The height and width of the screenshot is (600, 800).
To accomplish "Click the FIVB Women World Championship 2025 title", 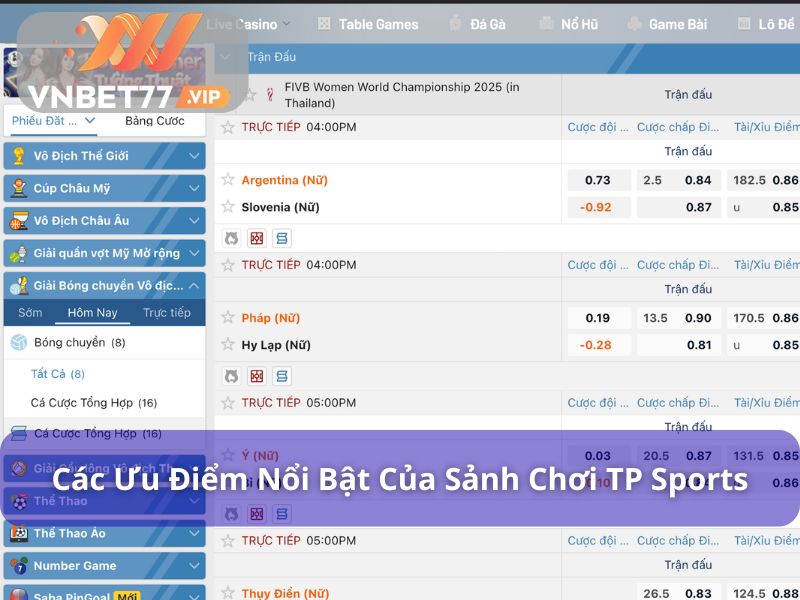I will pyautogui.click(x=402, y=95).
